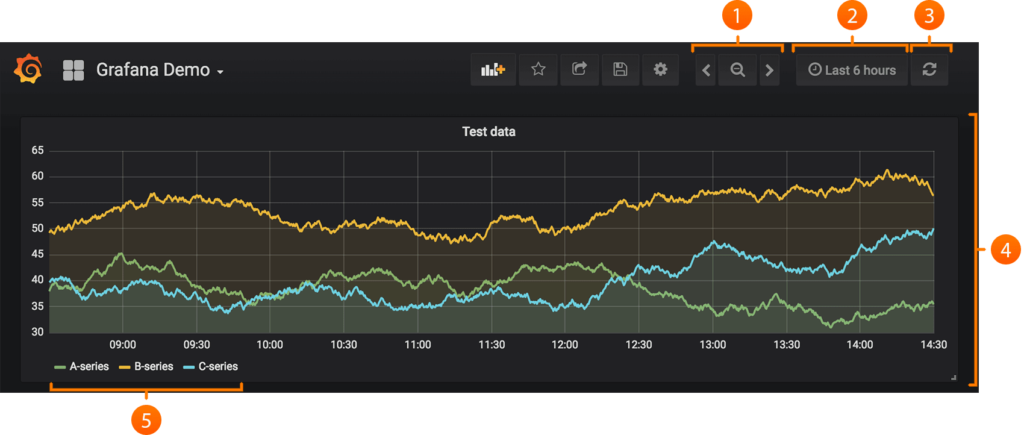Open dashboard settings gear
The image size is (1024, 435).
coord(660,70)
